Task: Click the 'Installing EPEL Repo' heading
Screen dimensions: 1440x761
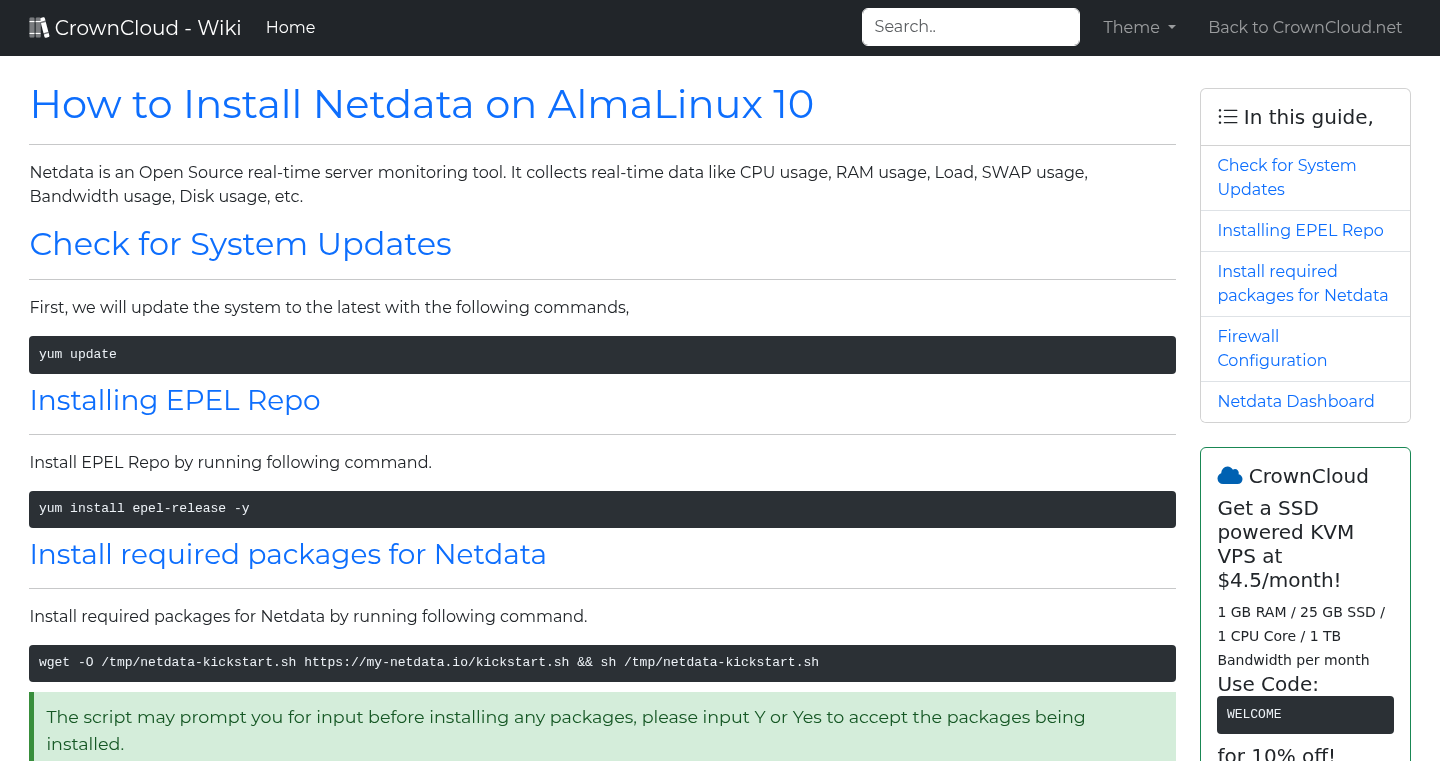Action: coord(175,400)
